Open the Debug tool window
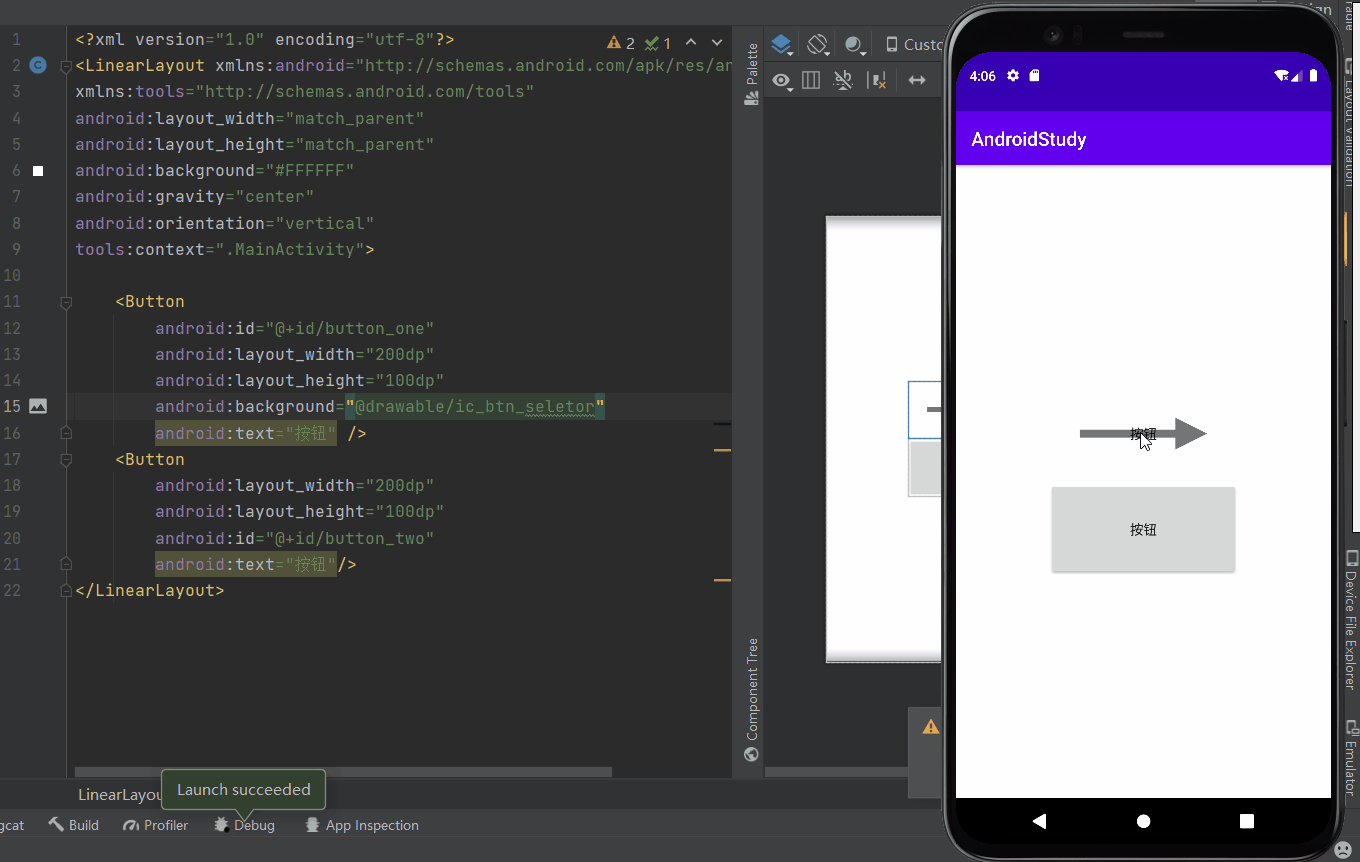Viewport: 1360px width, 862px height. pos(244,825)
